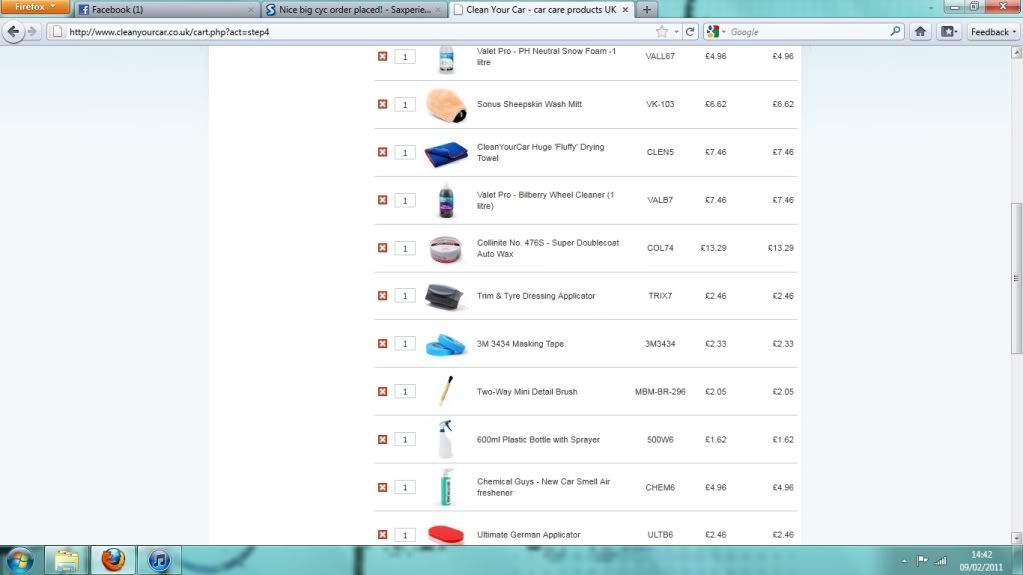Remove Two-Way Mini Detail Brush
This screenshot has height=575, width=1023.
pyautogui.click(x=382, y=392)
